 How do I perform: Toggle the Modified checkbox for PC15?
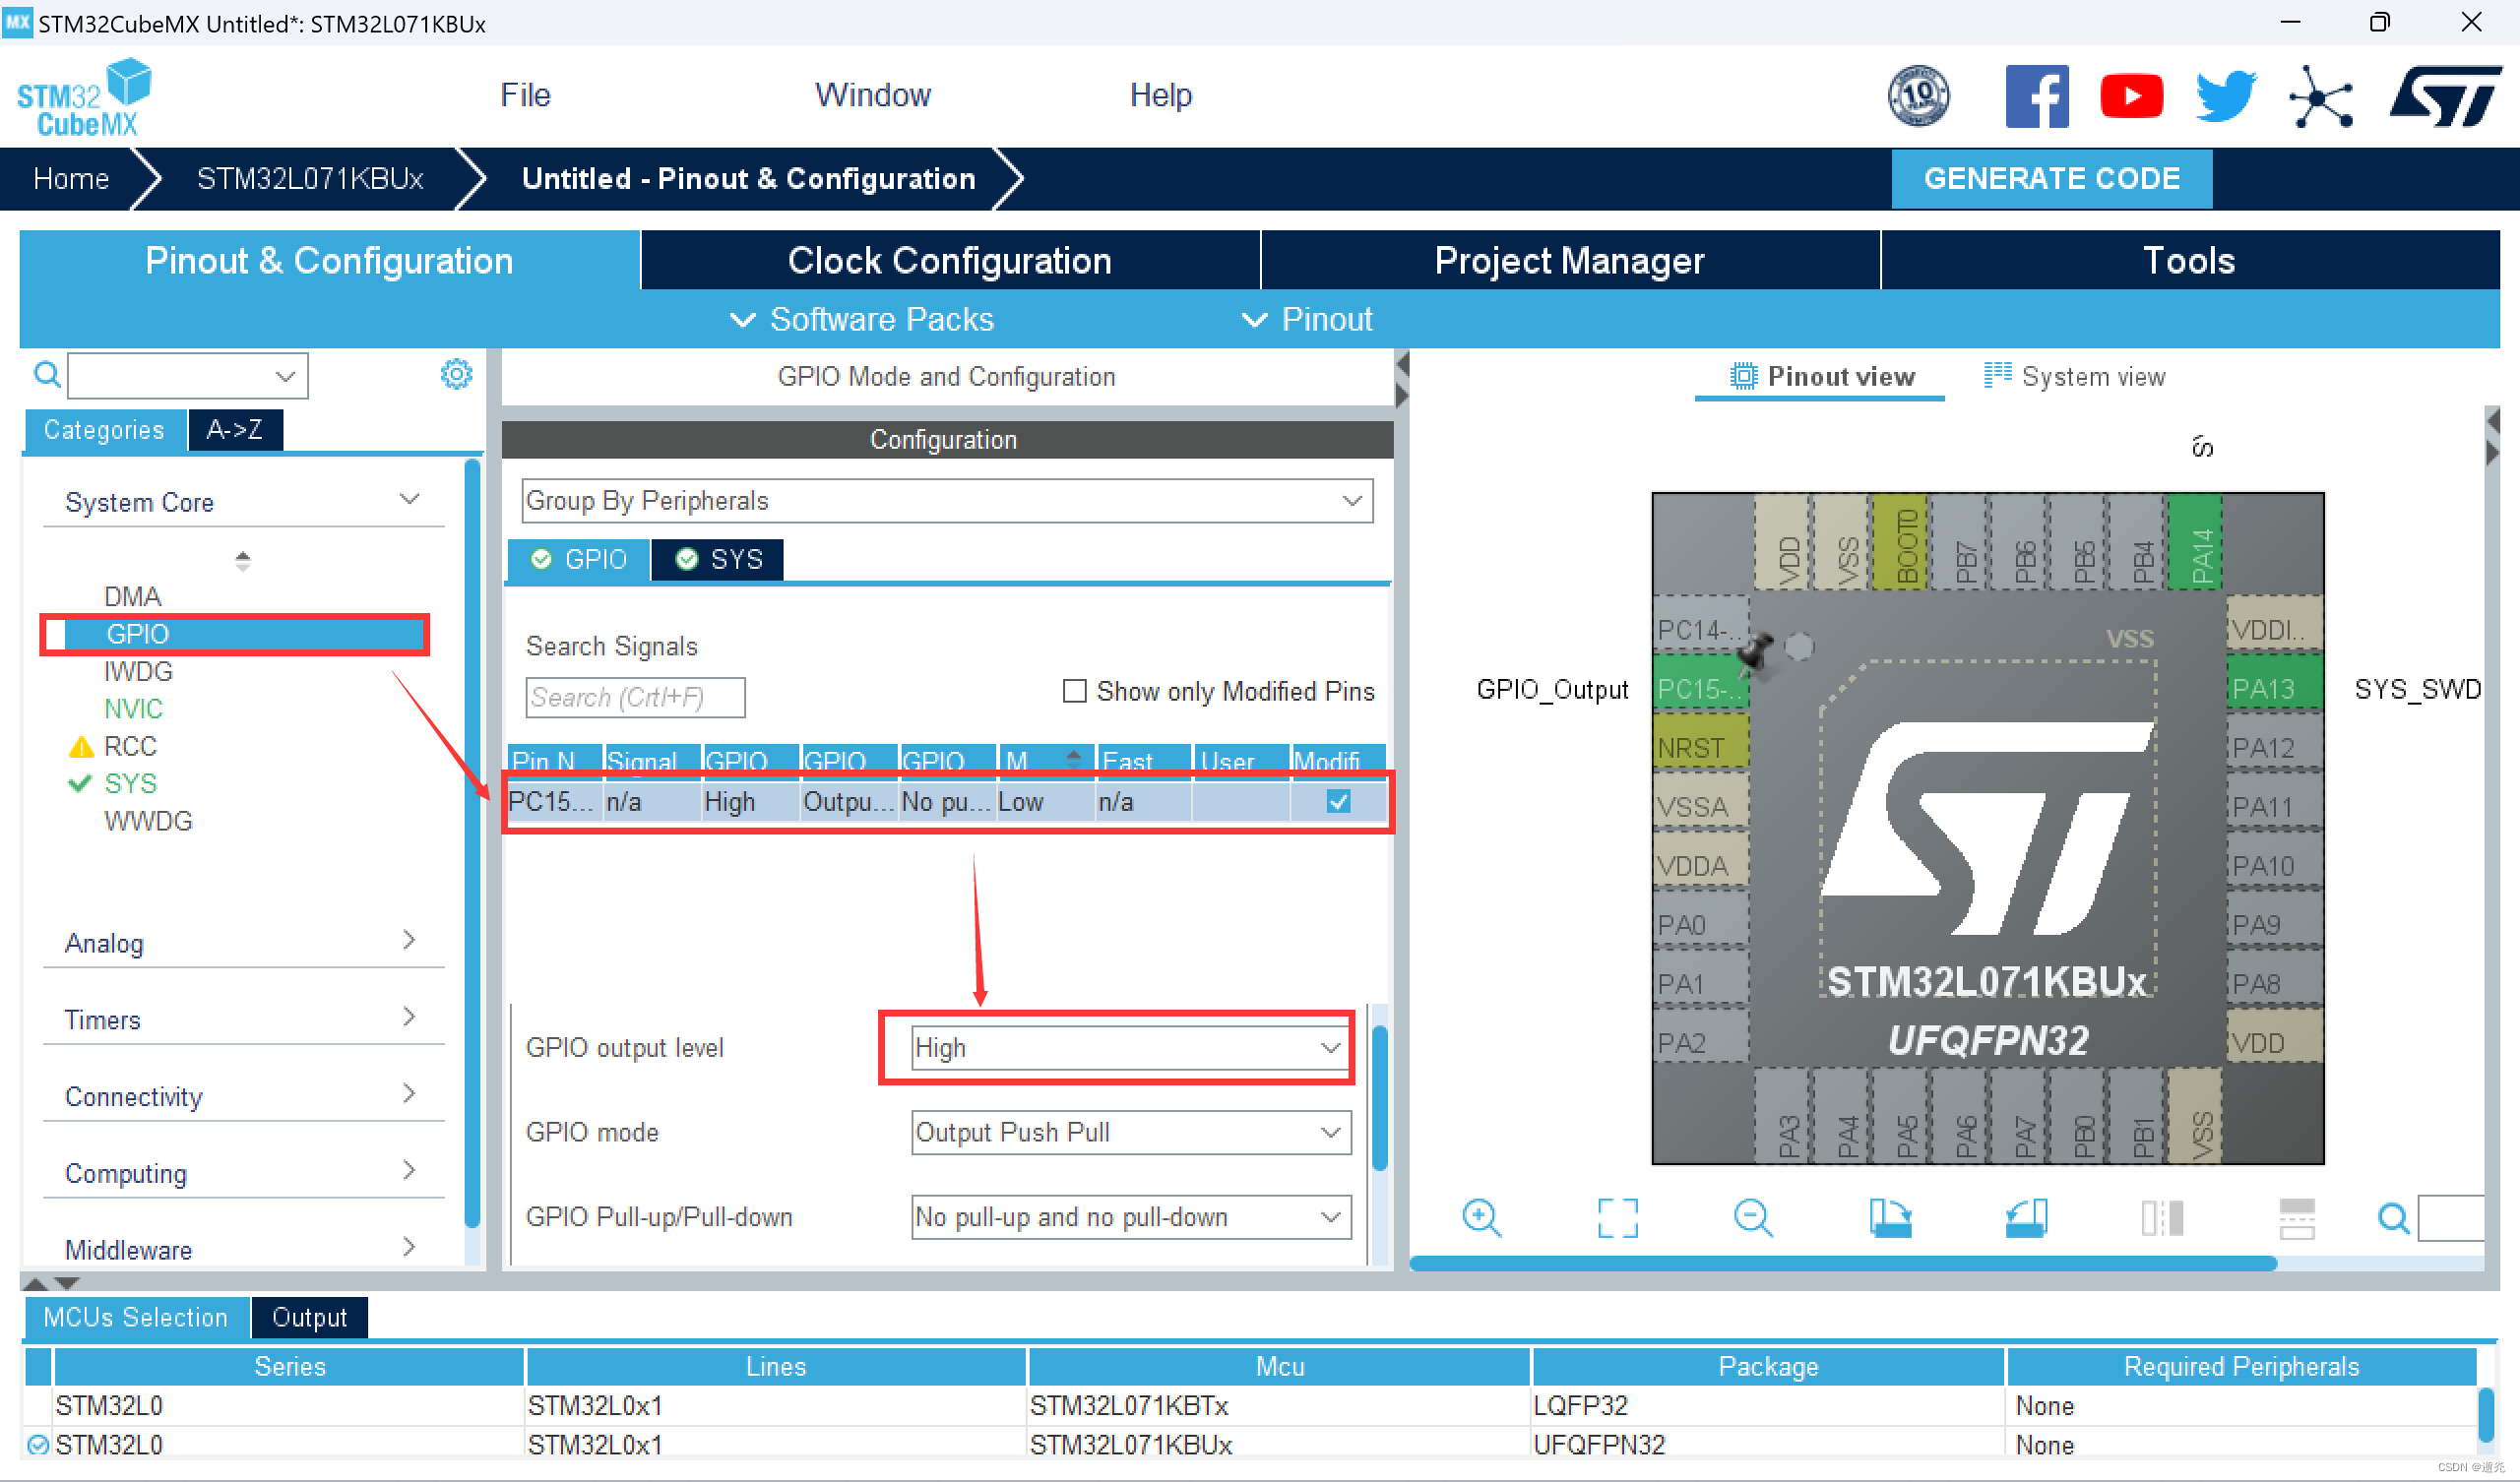tap(1338, 802)
